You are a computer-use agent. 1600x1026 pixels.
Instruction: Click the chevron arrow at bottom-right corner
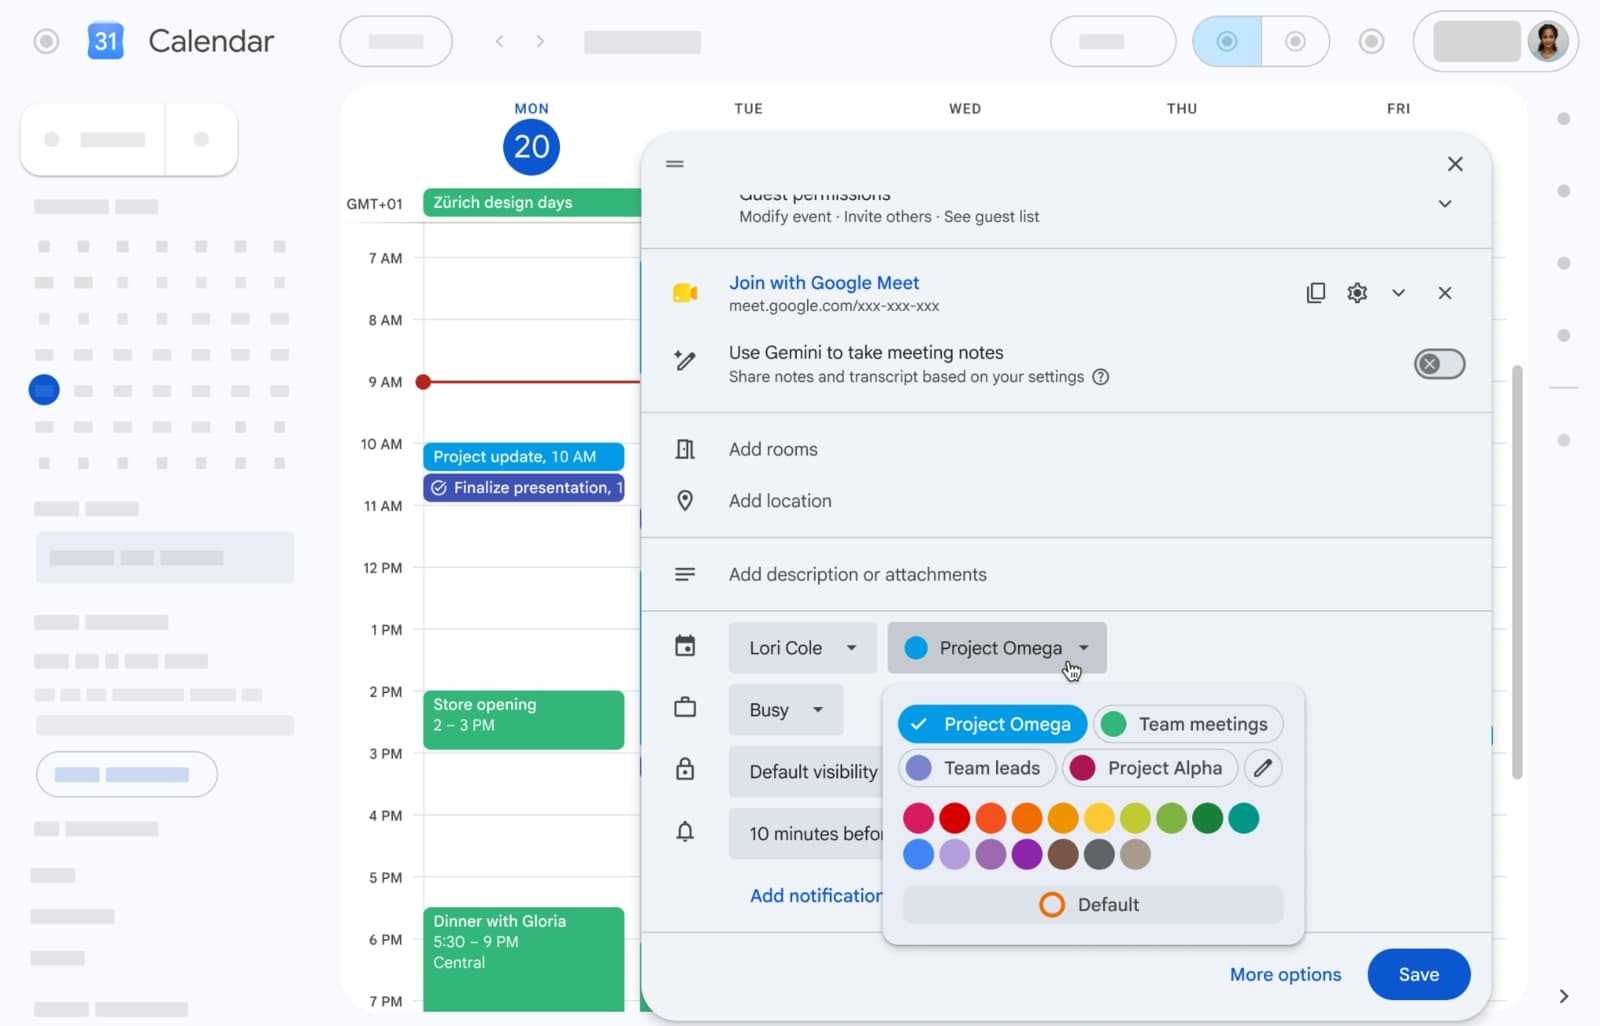1564,996
